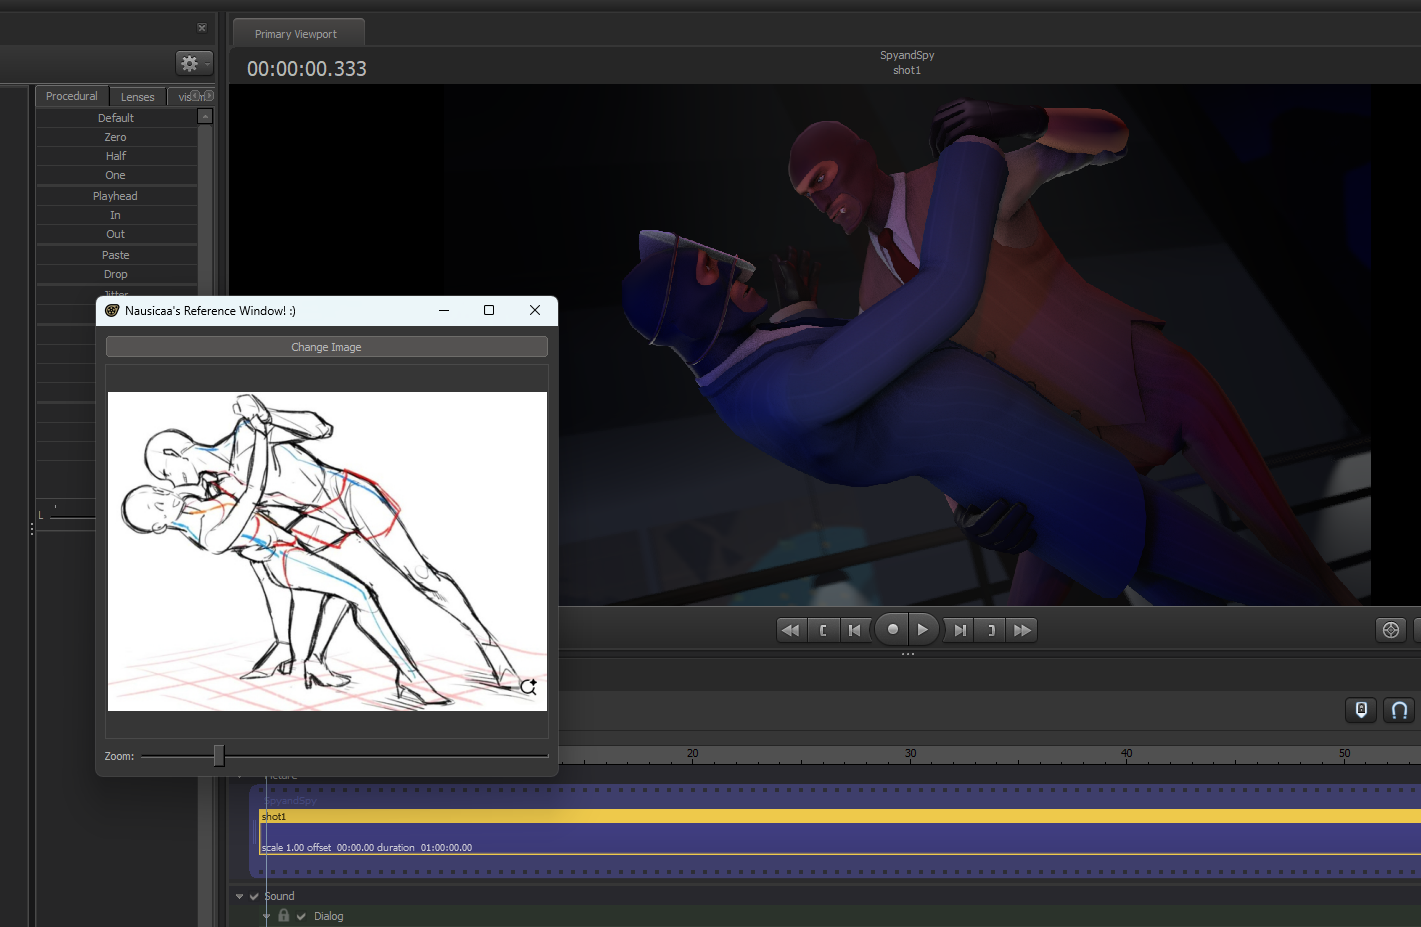This screenshot has width=1421, height=927.
Task: Toggle the lock playhead button
Action: pos(1361,710)
